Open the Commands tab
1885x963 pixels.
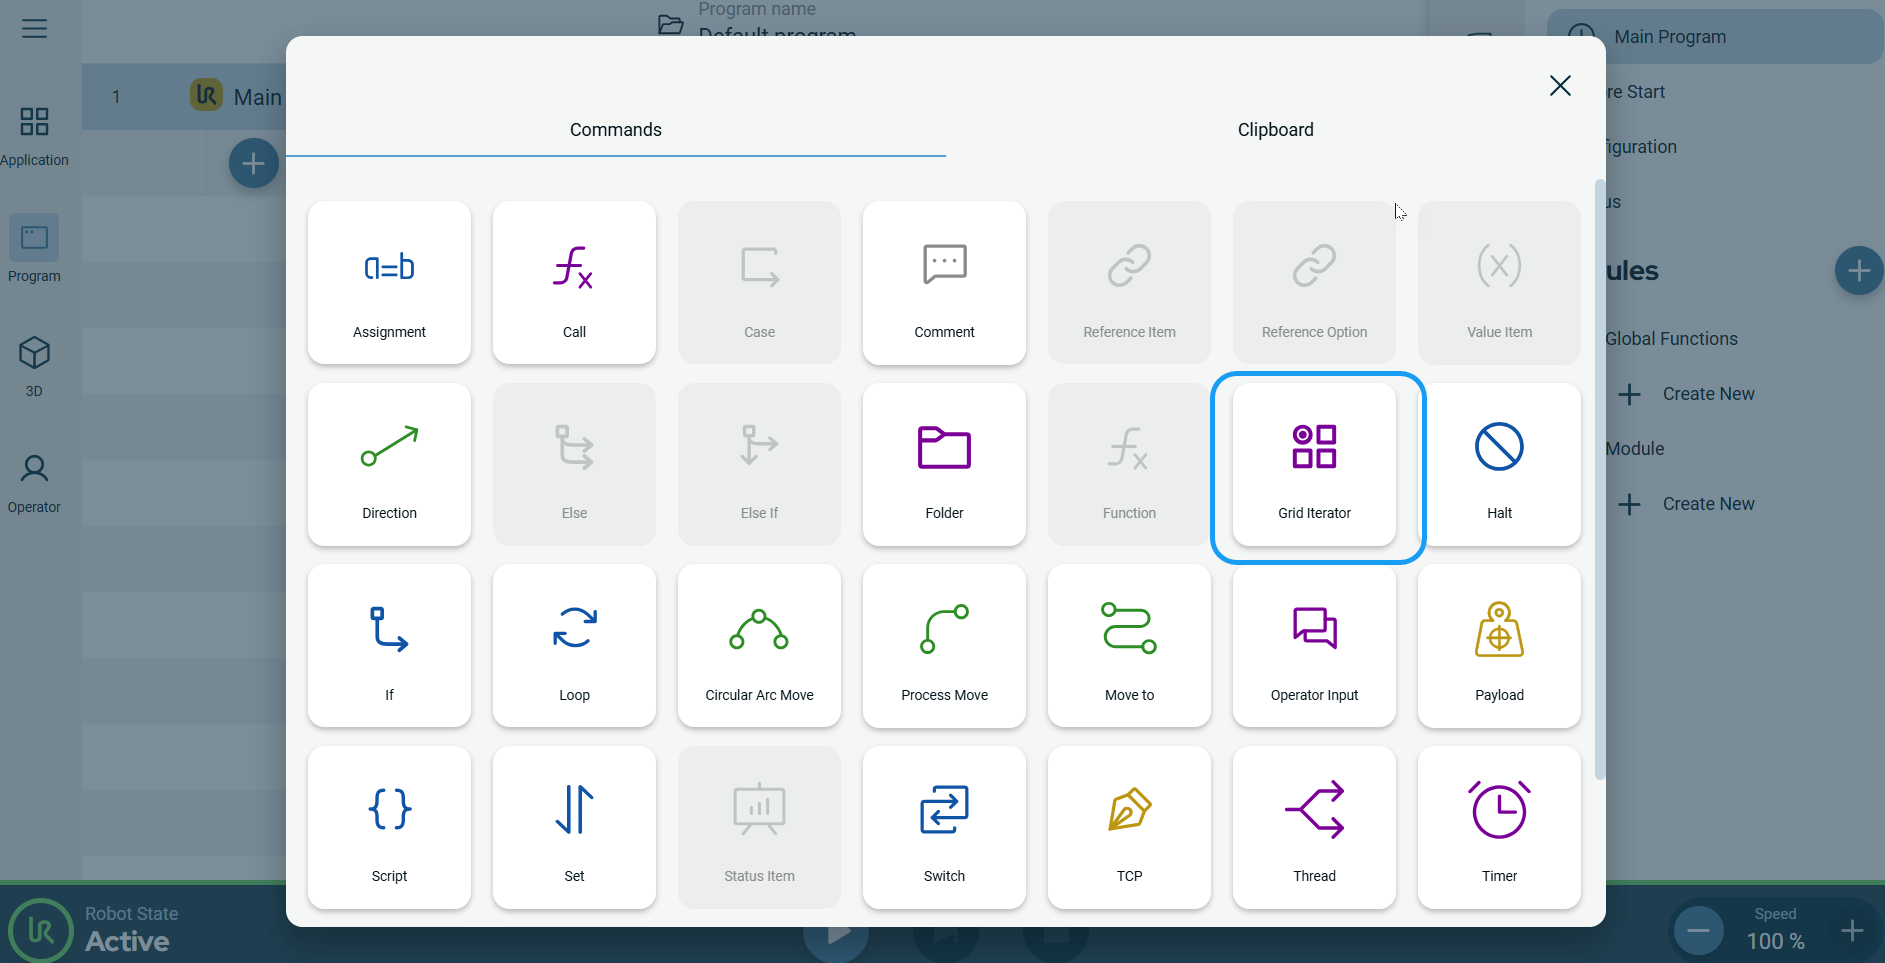click(615, 130)
